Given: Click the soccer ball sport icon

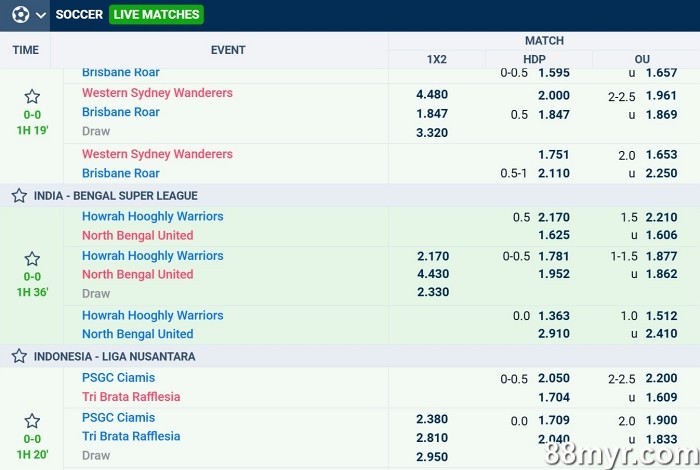Looking at the screenshot, I should tap(20, 15).
